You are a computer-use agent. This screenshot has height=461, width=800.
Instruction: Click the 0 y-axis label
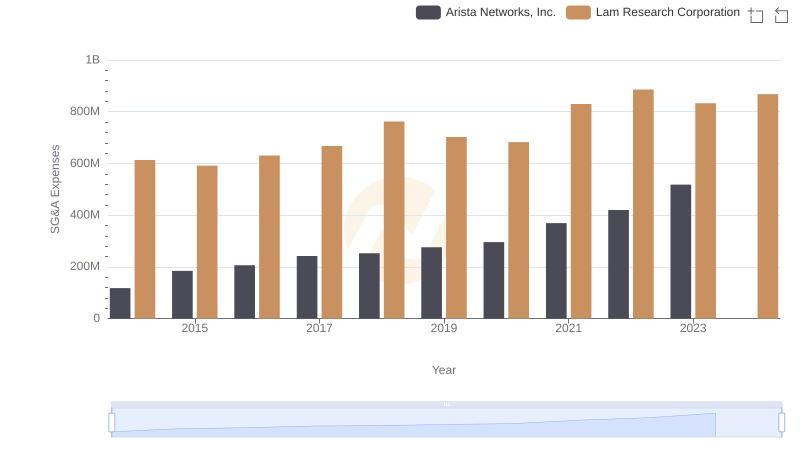pyautogui.click(x=96, y=318)
